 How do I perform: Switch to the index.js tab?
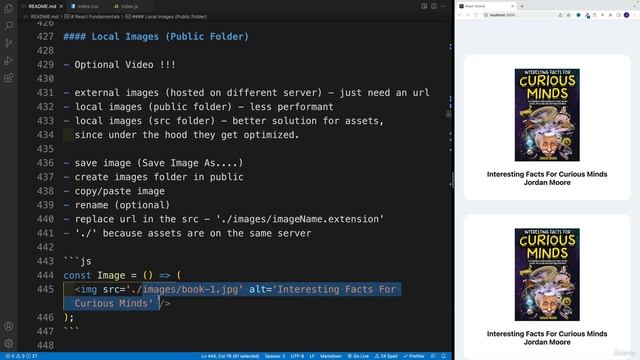(x=126, y=6)
